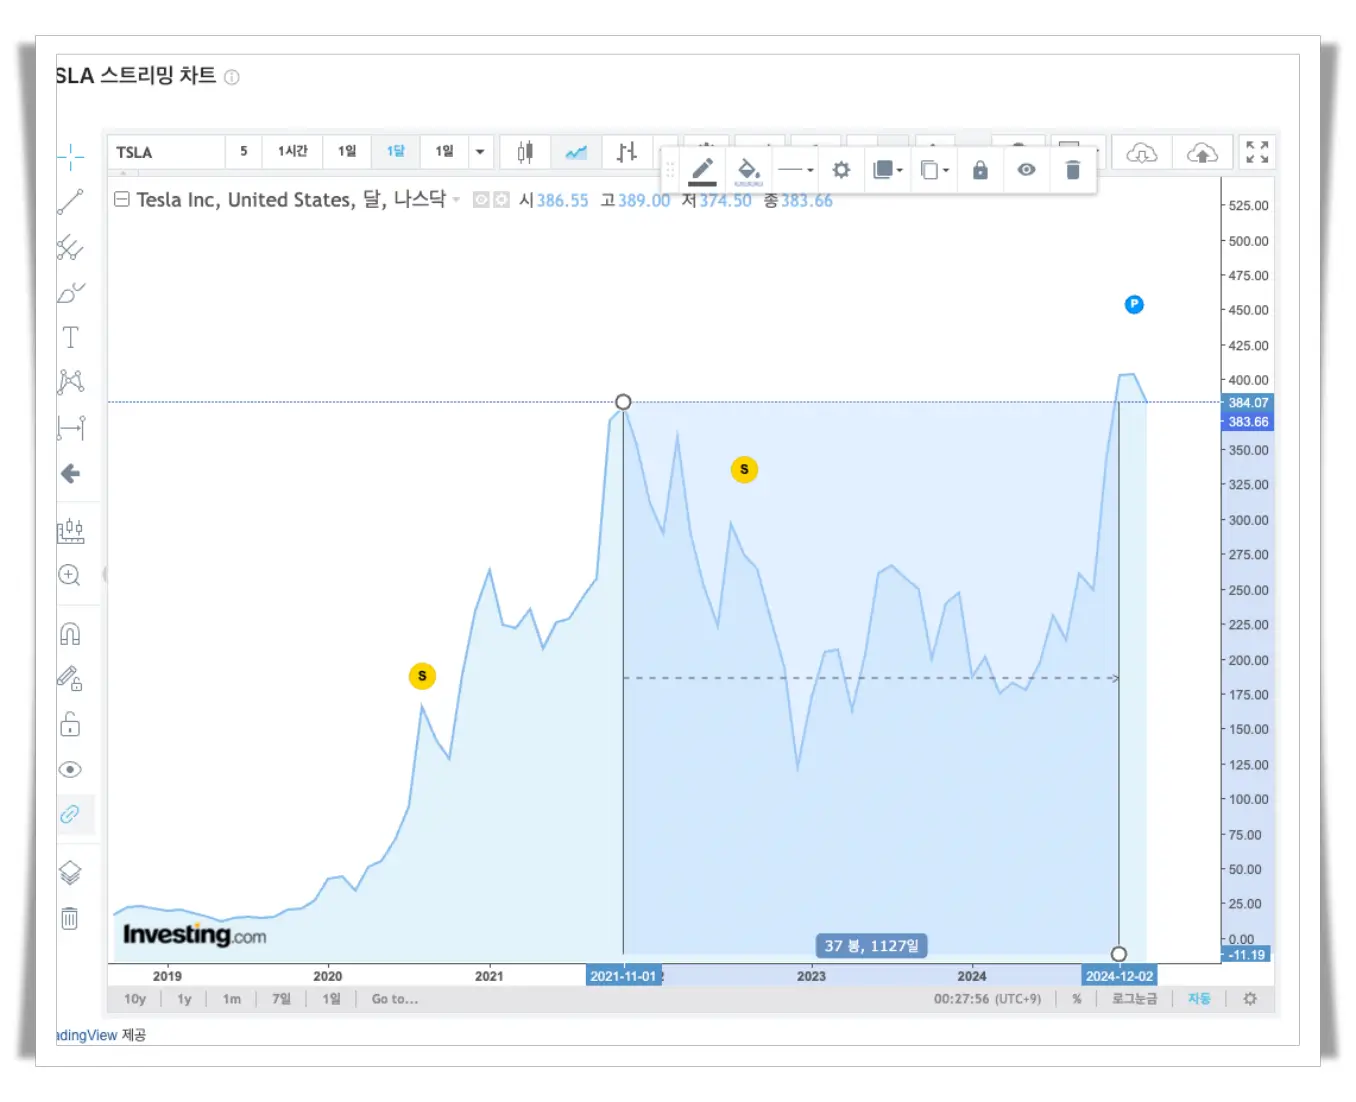Screen dimensions: 1356x1102
Task: Toggle the chain link sync-drawings icon
Action: click(70, 814)
